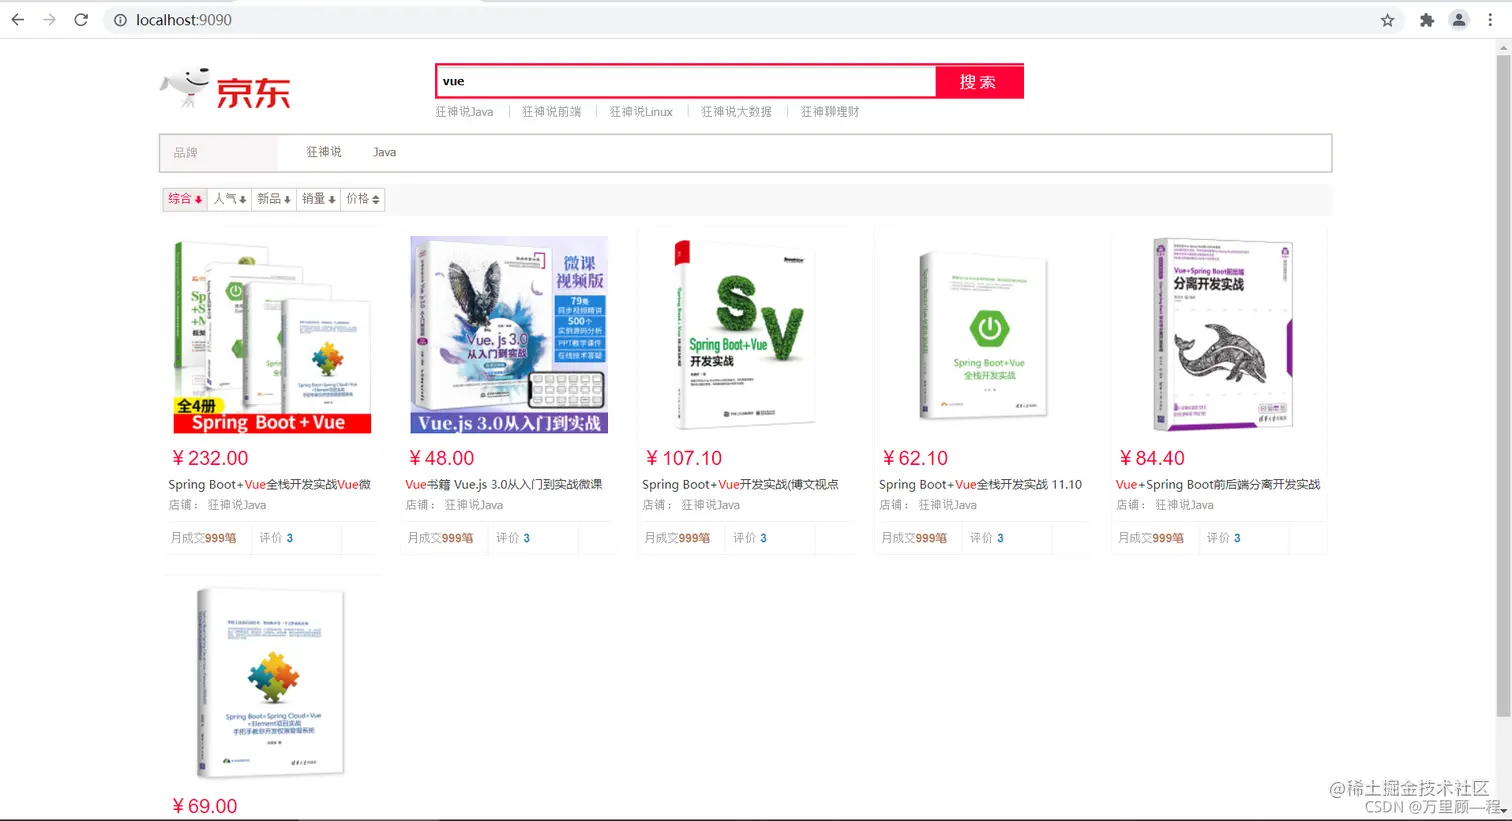Sort results by 新品
1512x821 pixels.
coord(274,199)
